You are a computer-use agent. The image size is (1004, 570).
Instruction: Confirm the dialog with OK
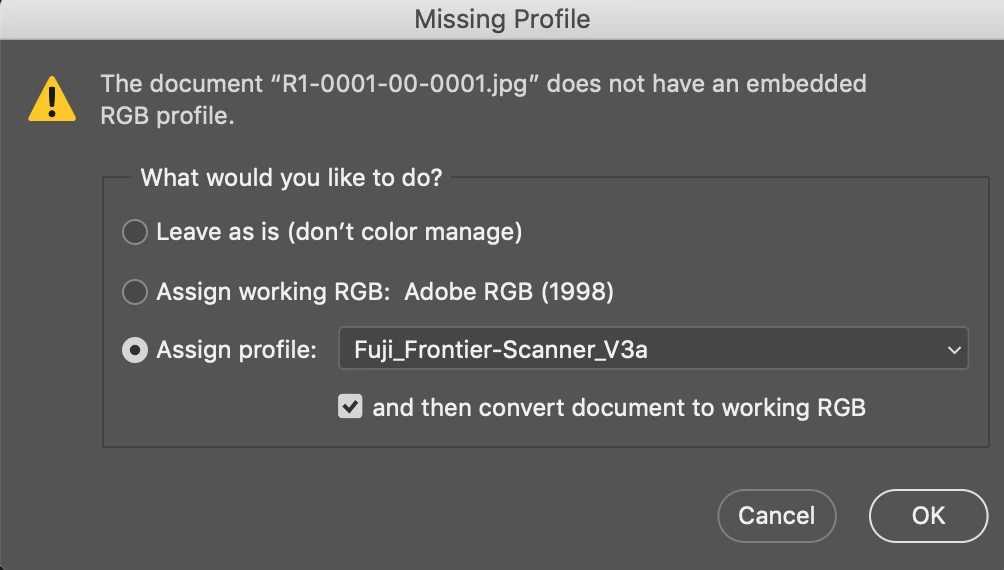[928, 515]
